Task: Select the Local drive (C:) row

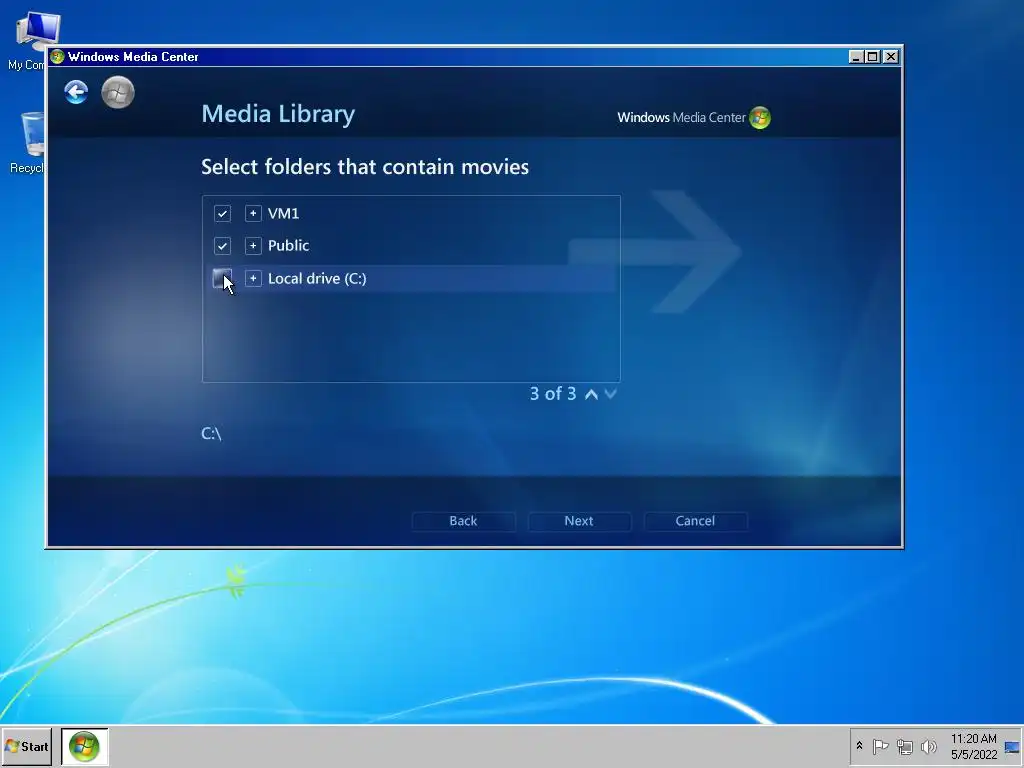Action: (x=411, y=279)
